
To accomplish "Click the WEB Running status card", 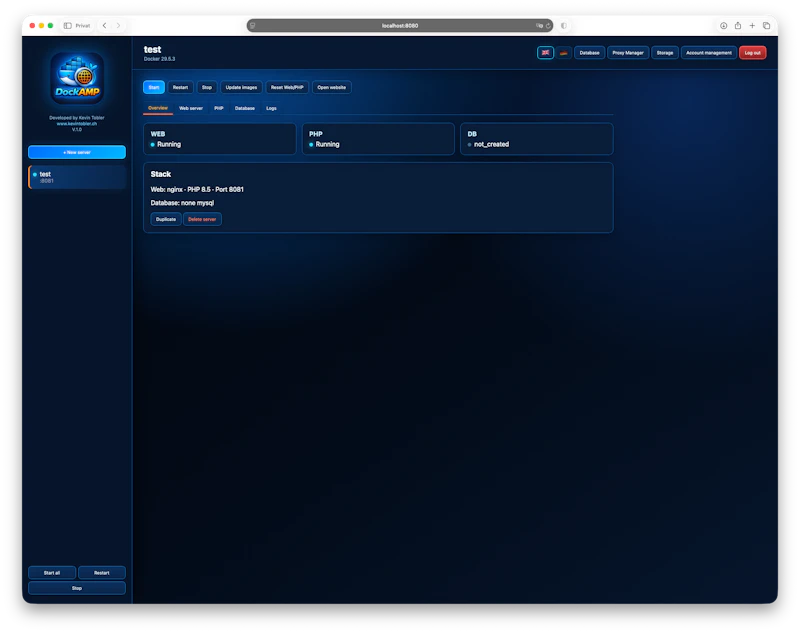I will click(x=219, y=139).
